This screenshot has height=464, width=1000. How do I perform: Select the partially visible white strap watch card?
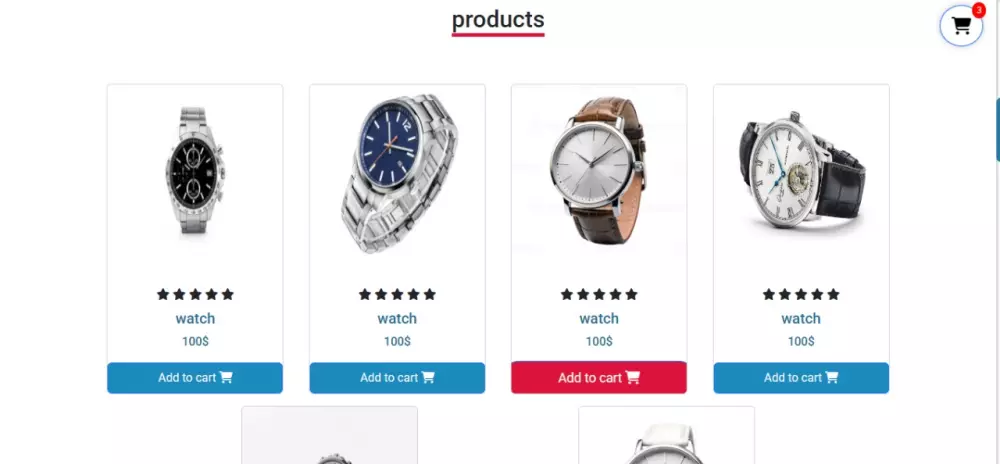666,435
